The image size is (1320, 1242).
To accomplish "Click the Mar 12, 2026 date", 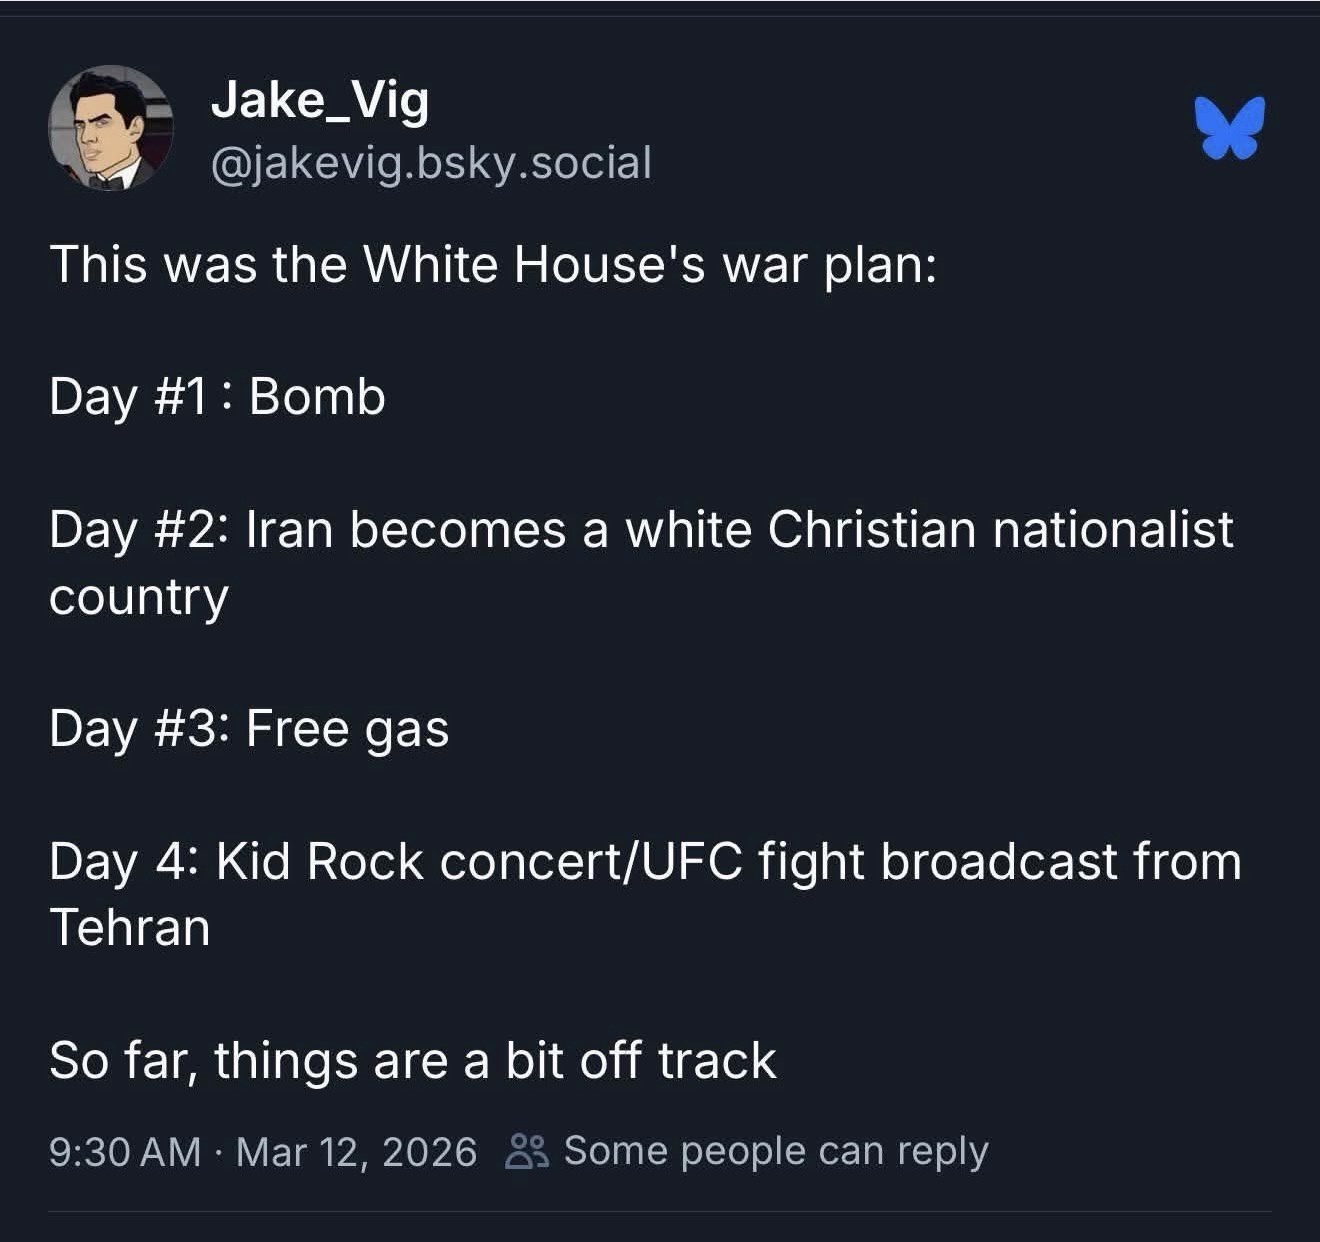I will (357, 1151).
